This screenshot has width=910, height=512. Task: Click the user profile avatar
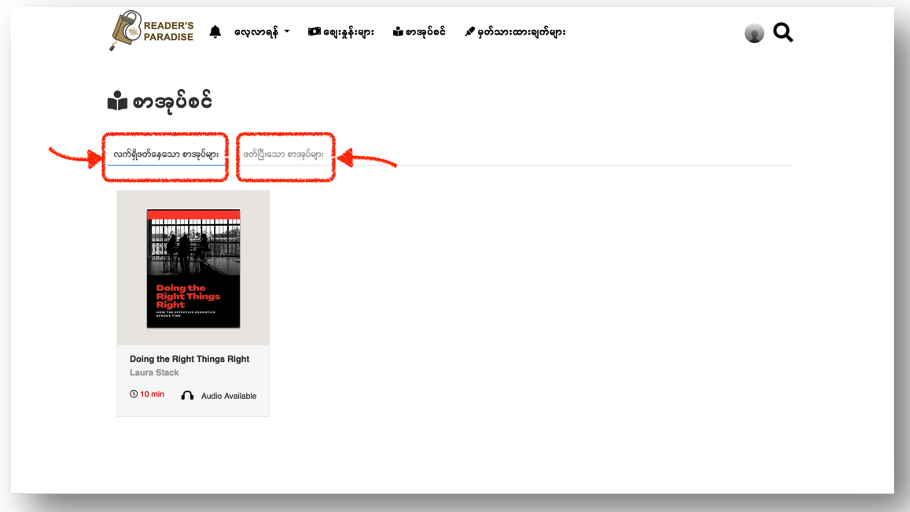coord(754,34)
